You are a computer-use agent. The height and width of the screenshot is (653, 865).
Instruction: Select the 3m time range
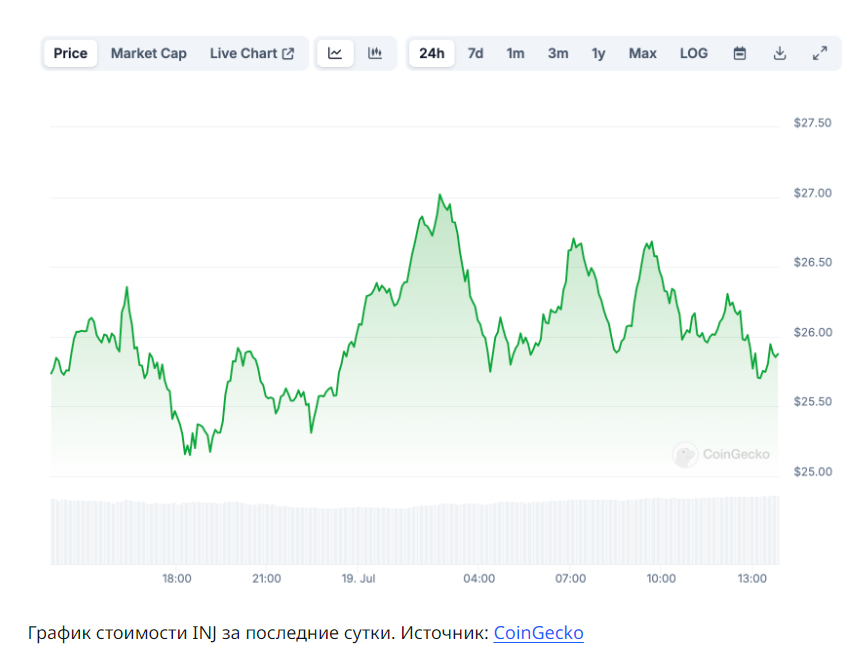coord(558,53)
